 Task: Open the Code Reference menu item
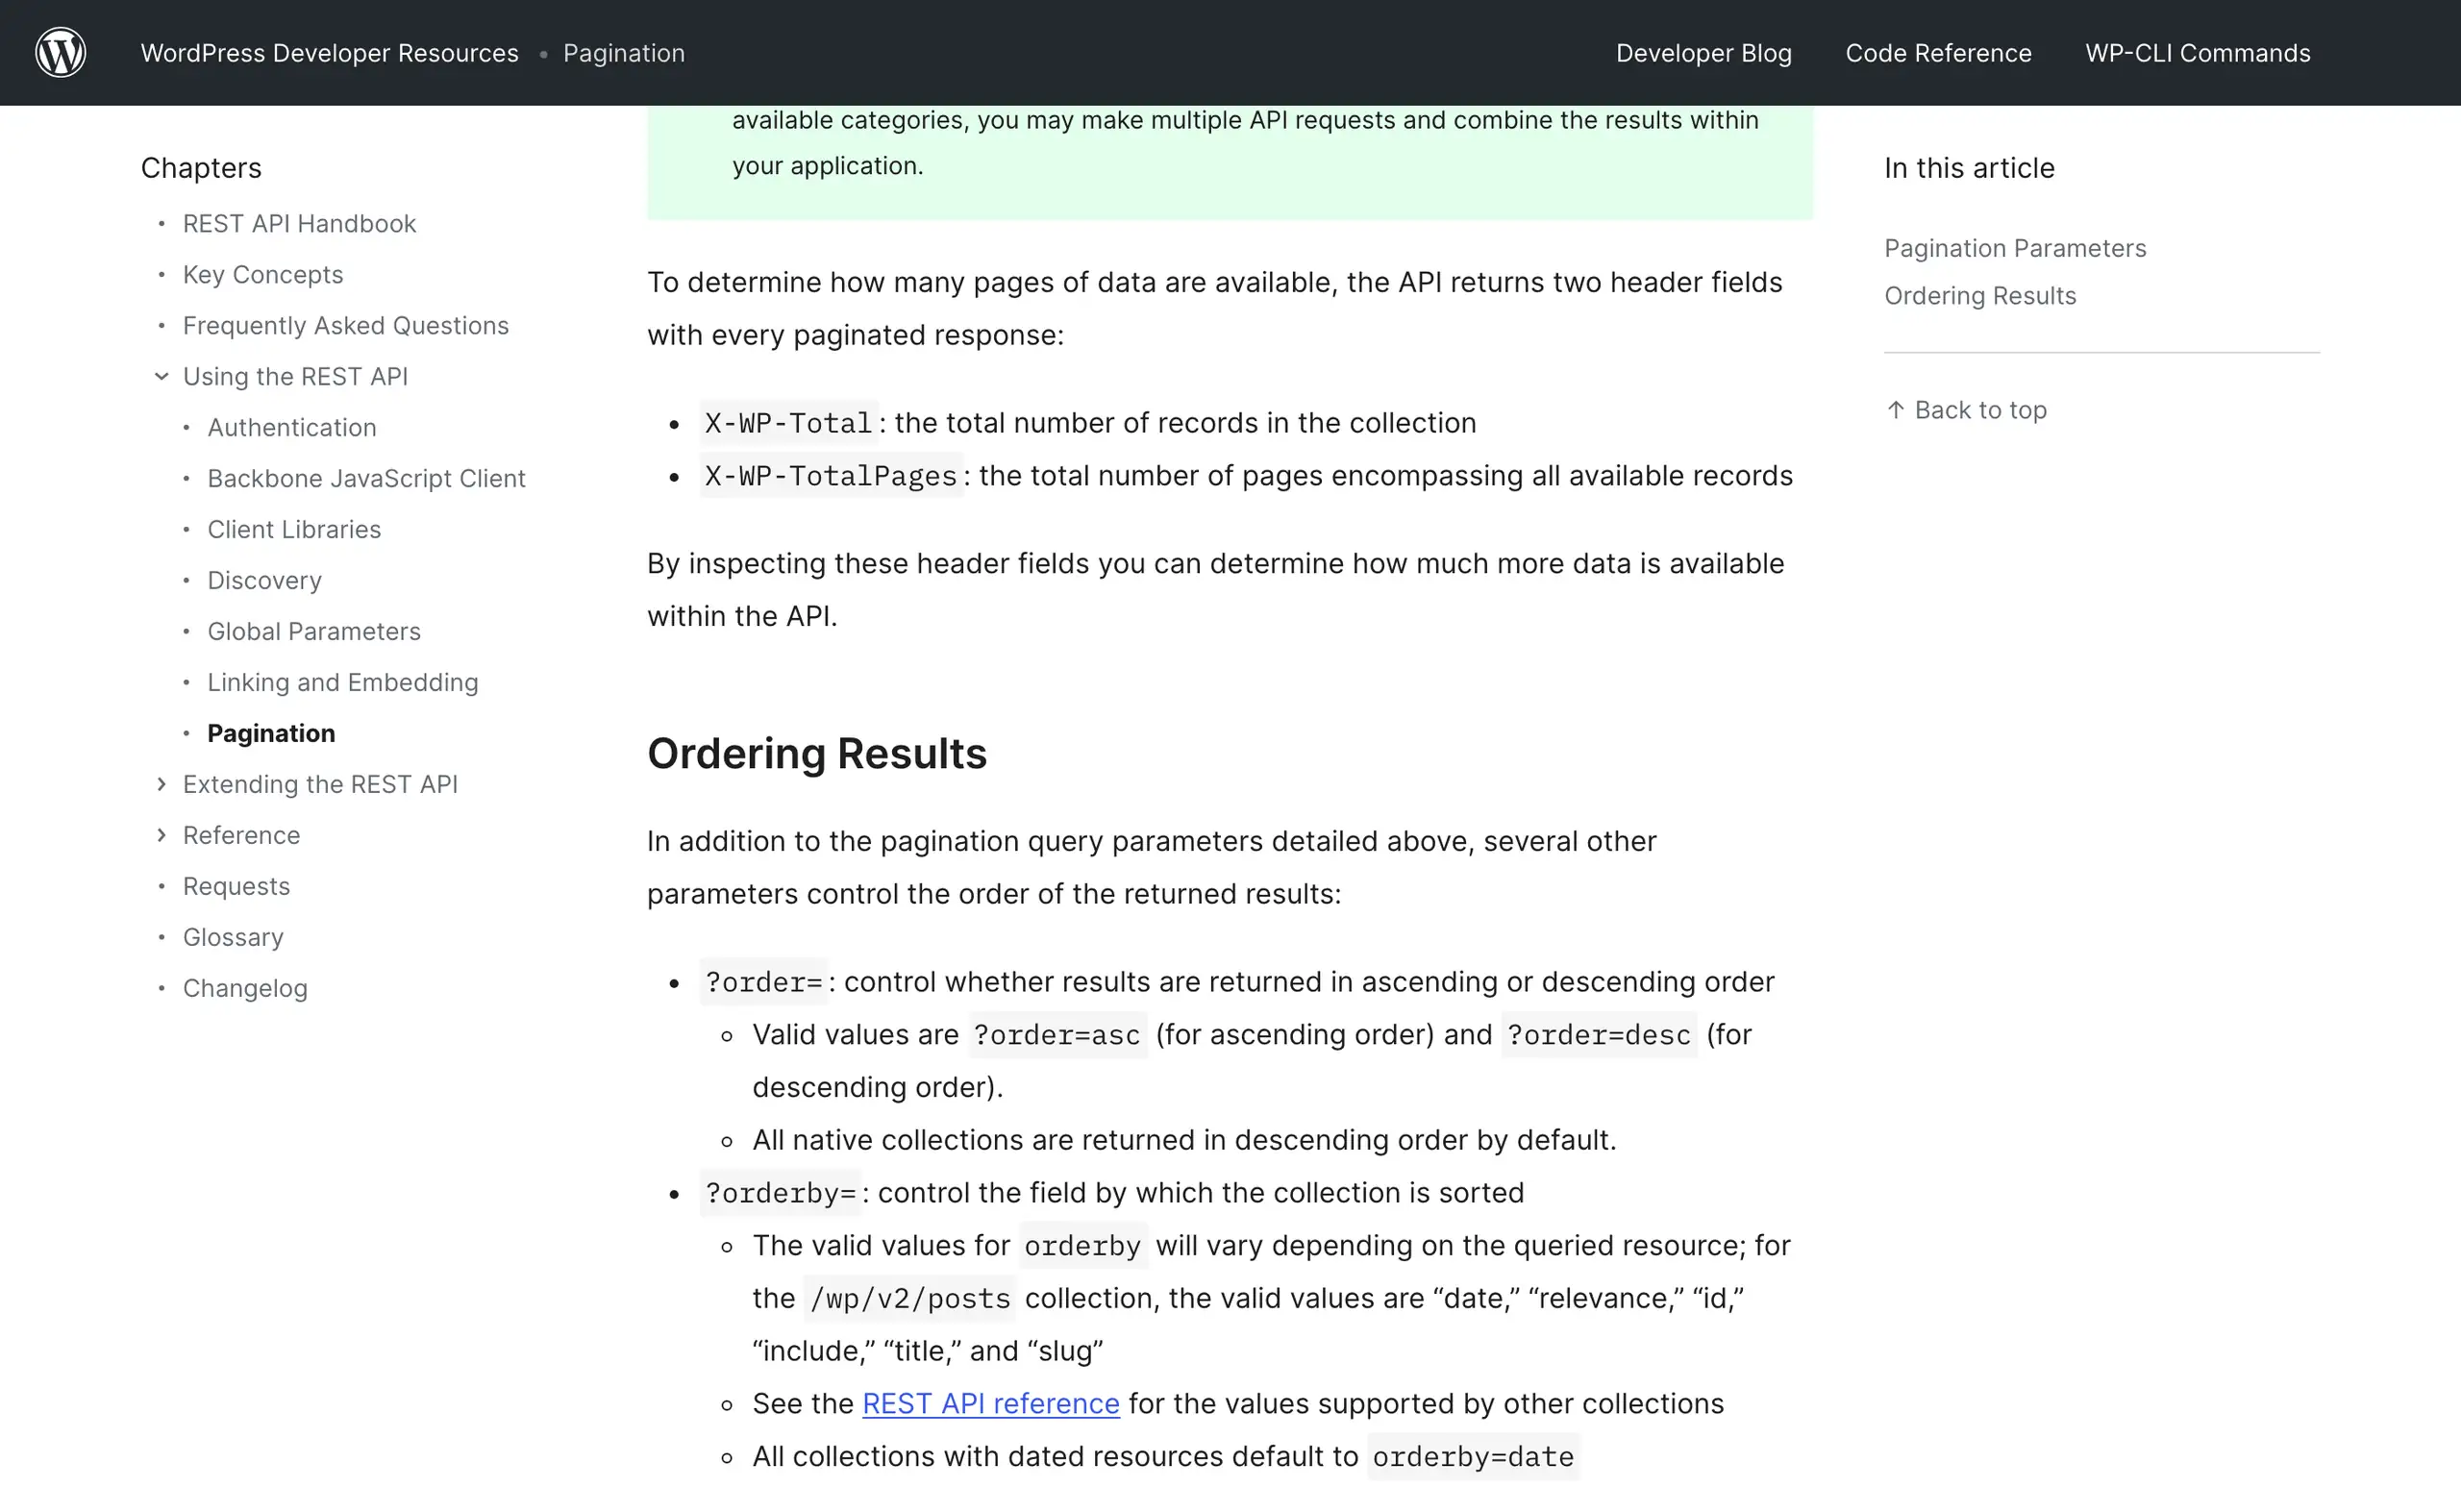click(1938, 53)
